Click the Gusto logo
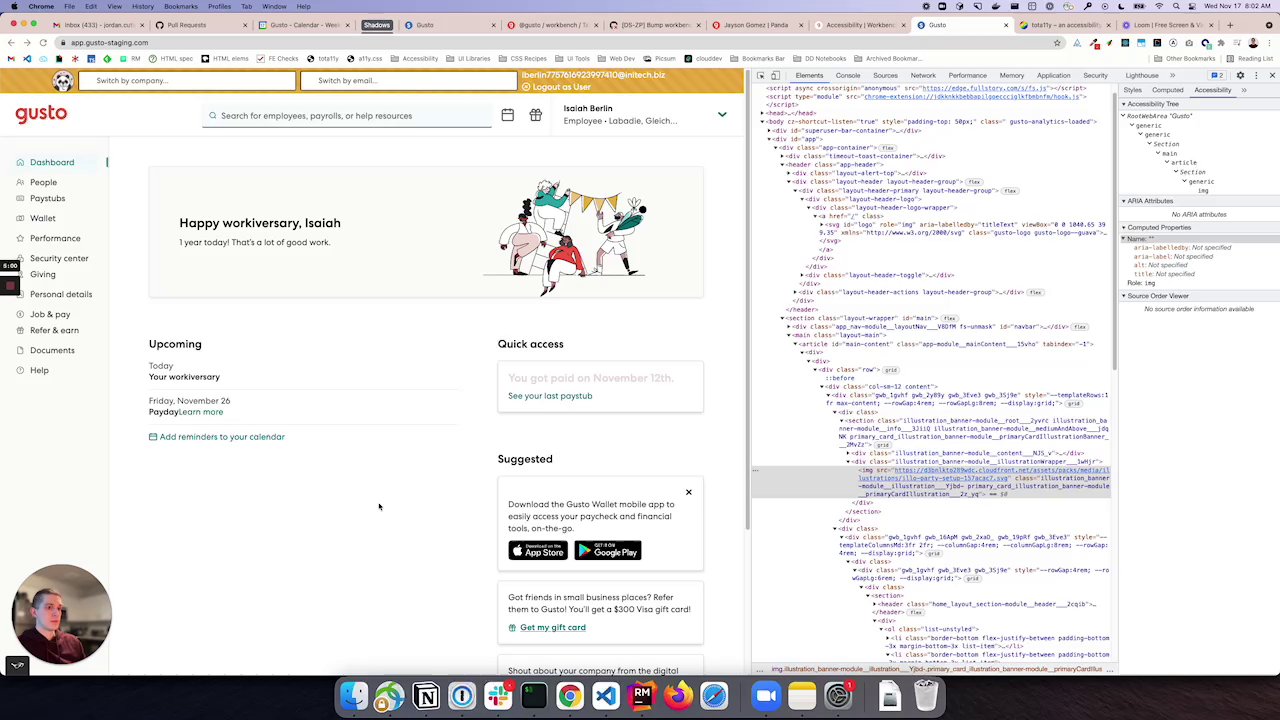 [41, 115]
